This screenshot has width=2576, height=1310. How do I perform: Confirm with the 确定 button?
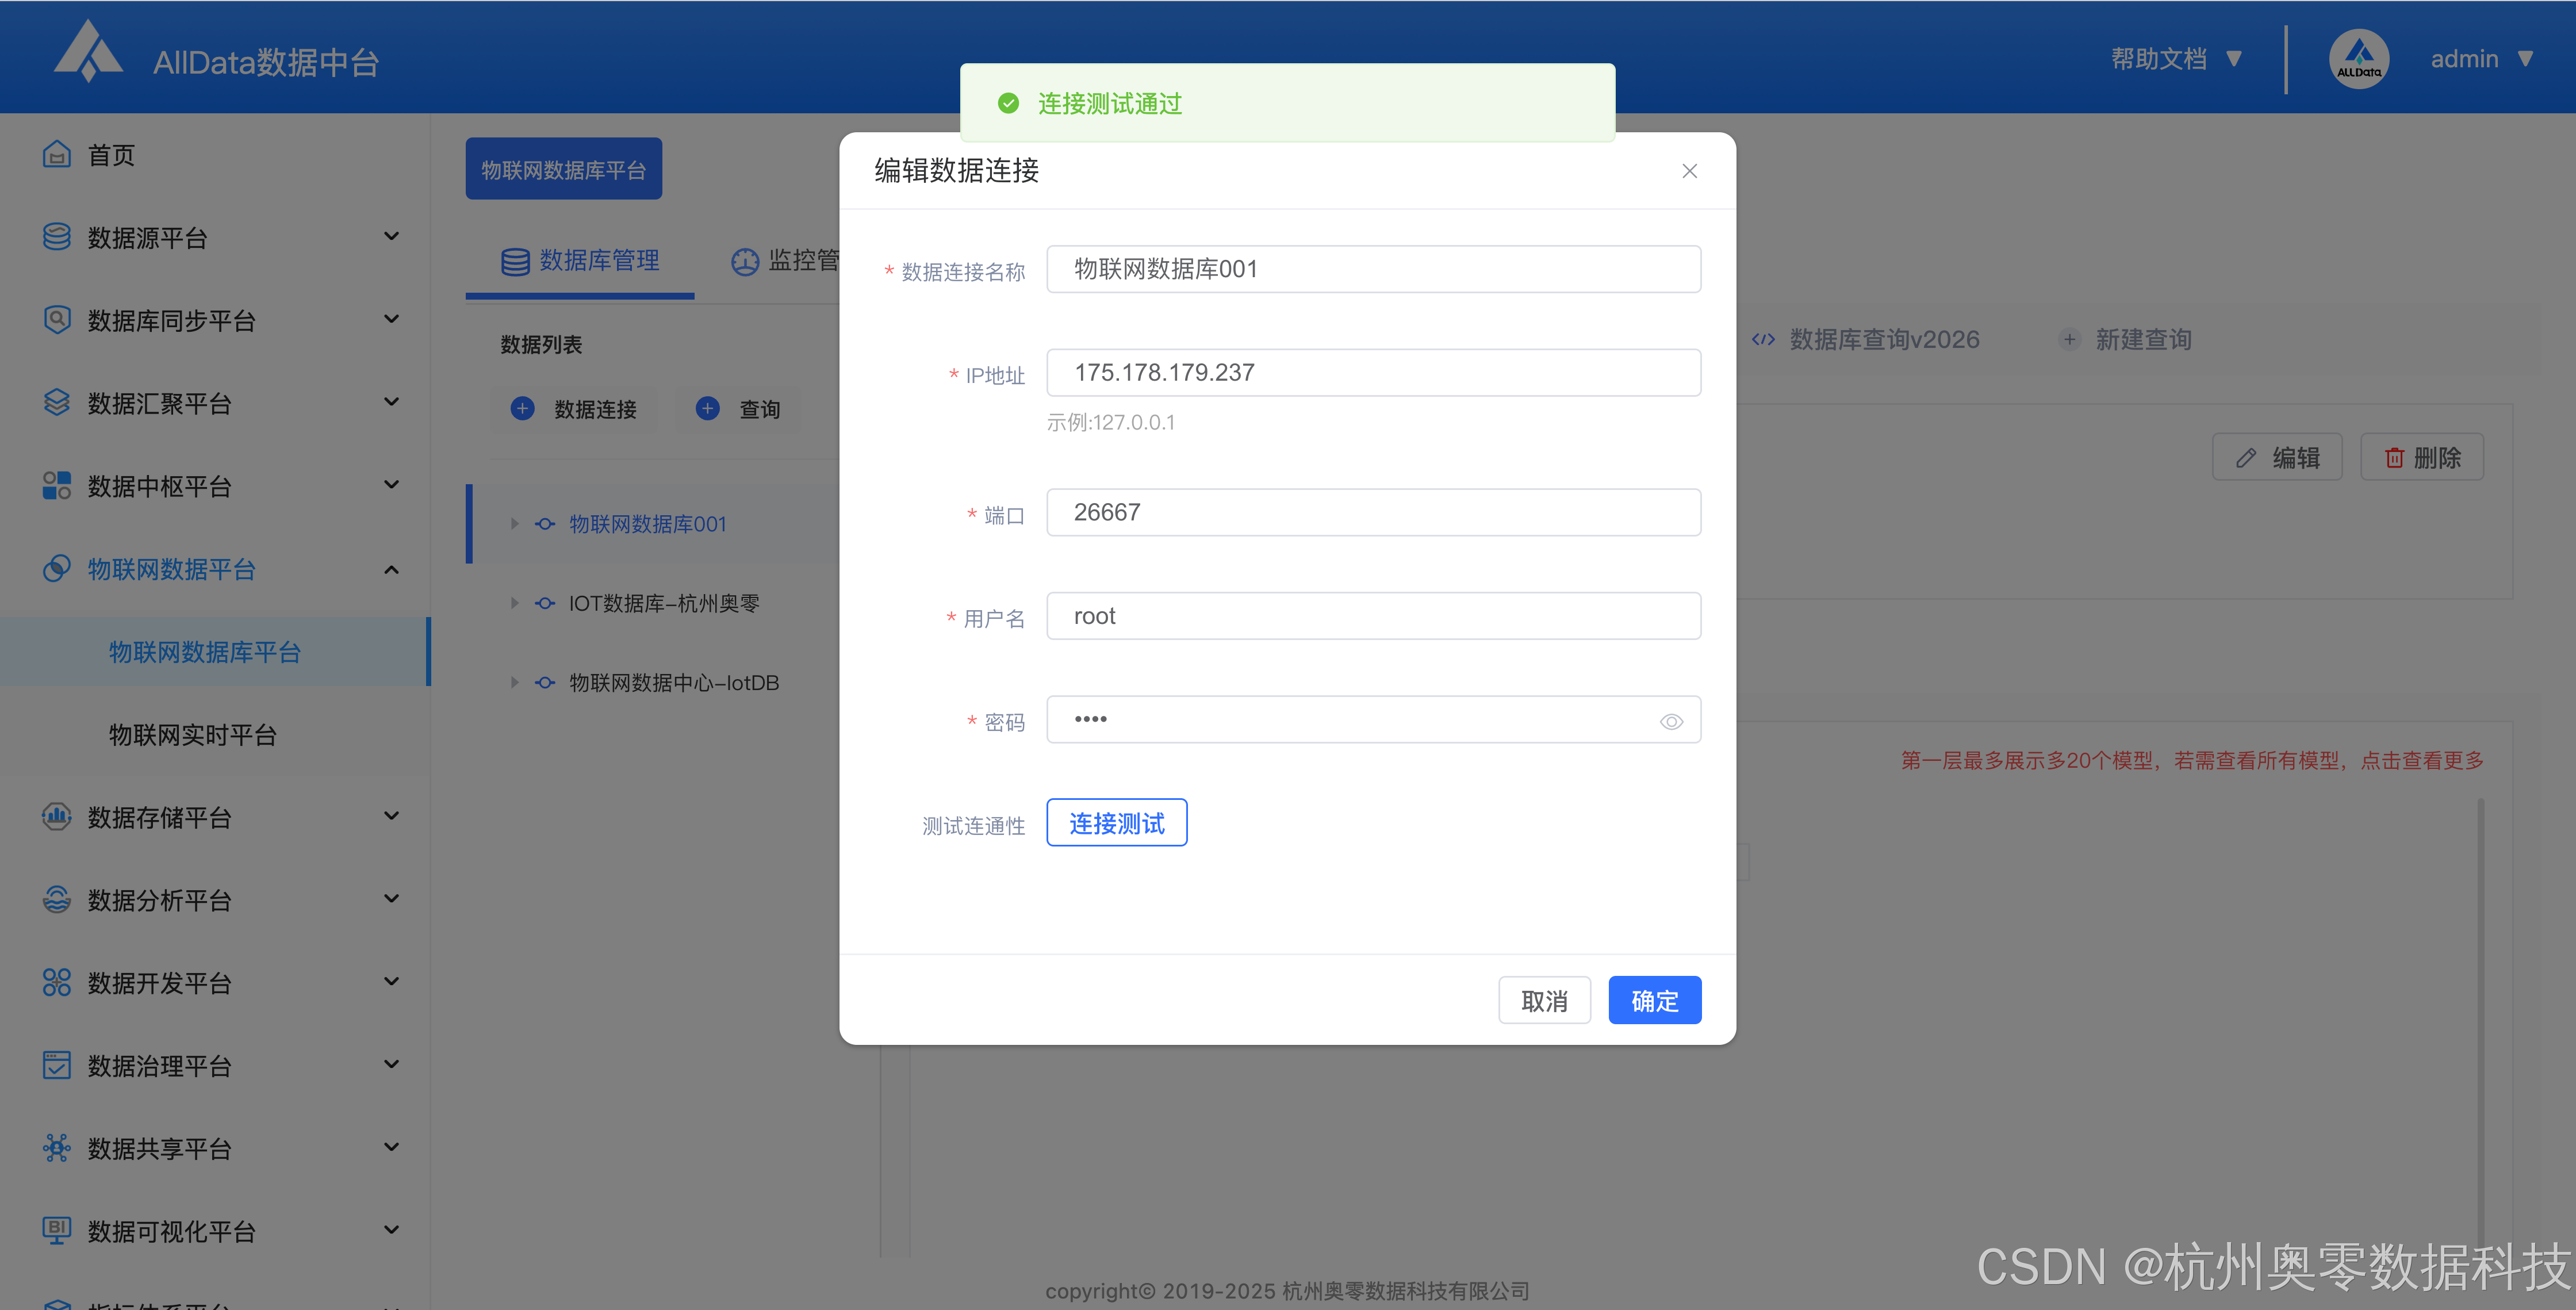(x=1654, y=1000)
